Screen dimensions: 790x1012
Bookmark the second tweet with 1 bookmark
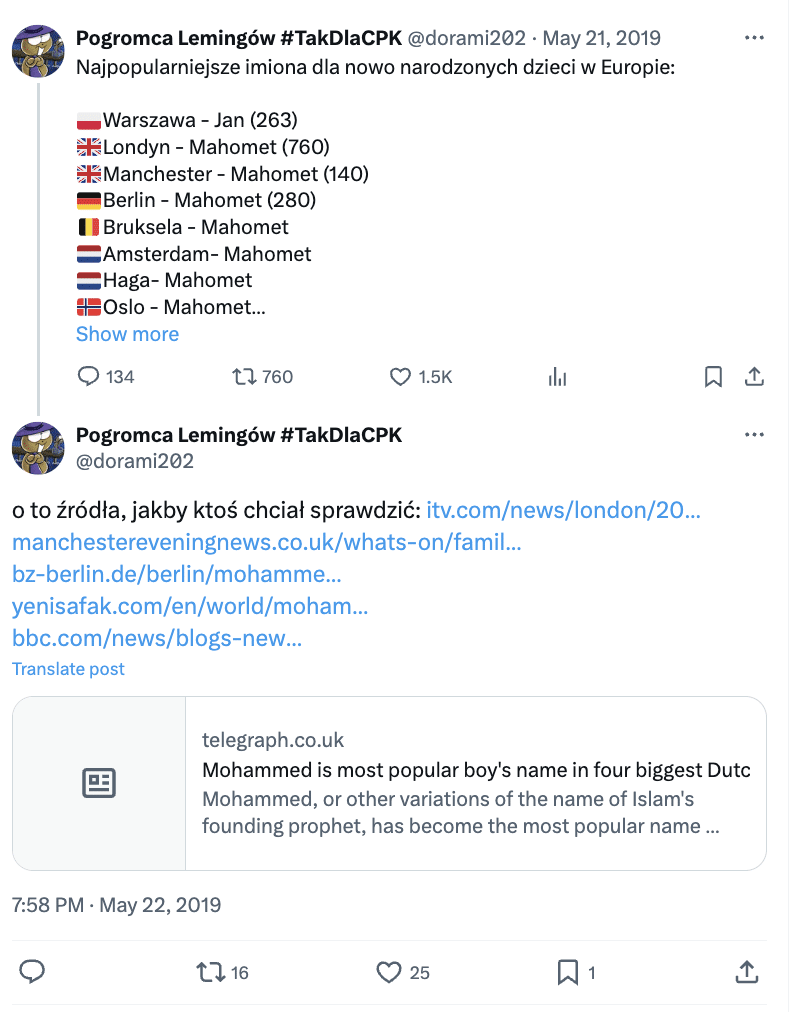pos(567,971)
